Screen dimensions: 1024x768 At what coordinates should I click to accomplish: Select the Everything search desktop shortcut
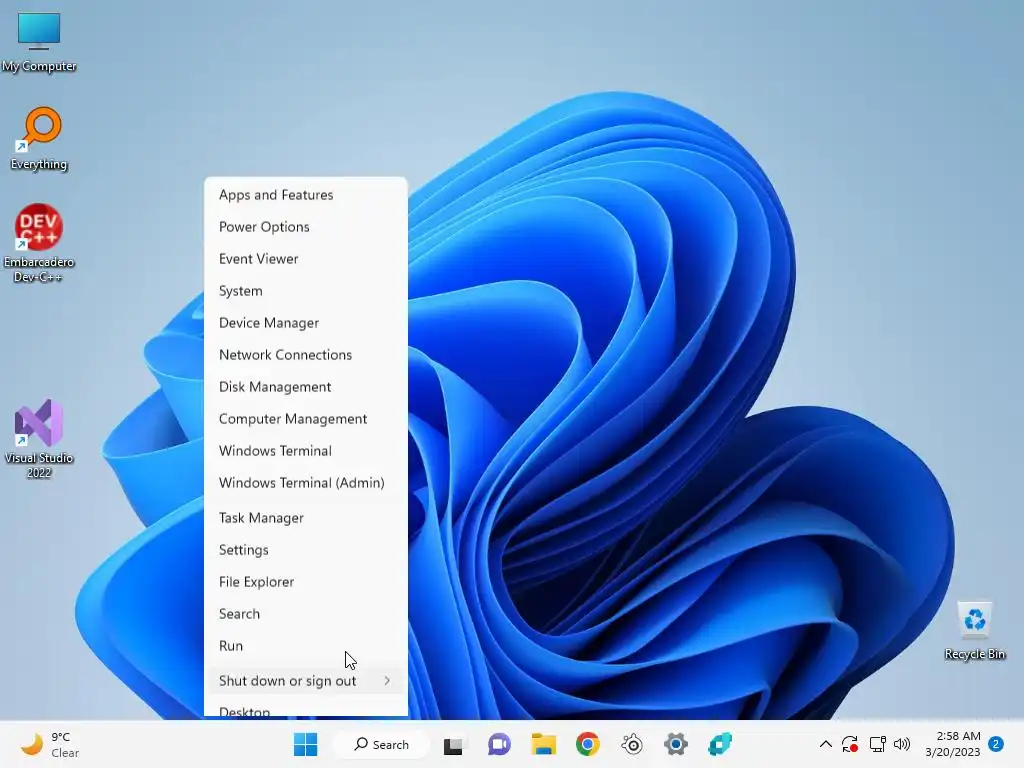tap(39, 138)
